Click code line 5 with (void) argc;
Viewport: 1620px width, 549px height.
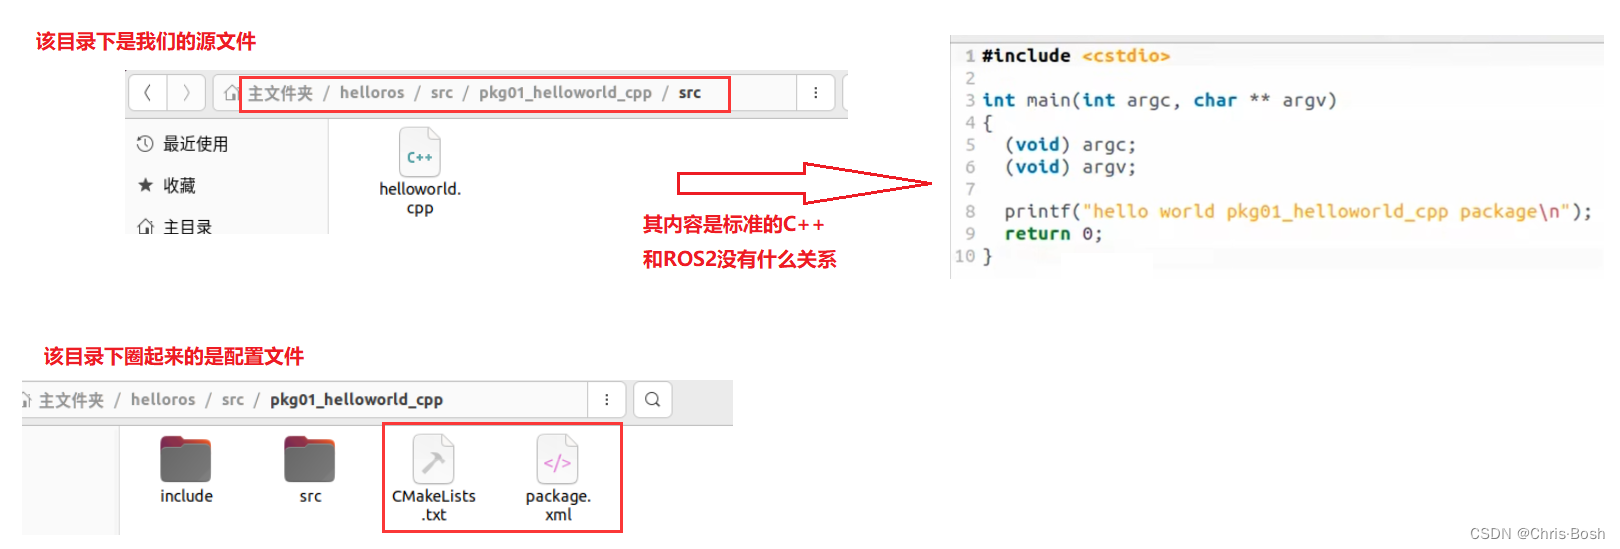coord(1070,145)
